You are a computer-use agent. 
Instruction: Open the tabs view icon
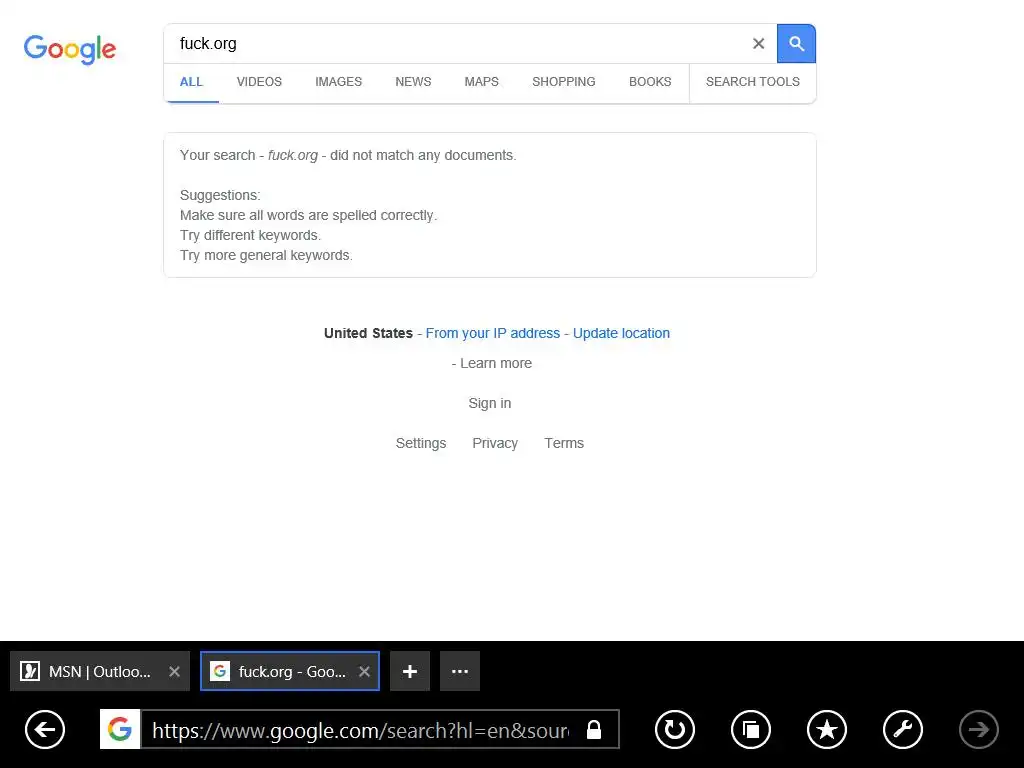[750, 729]
